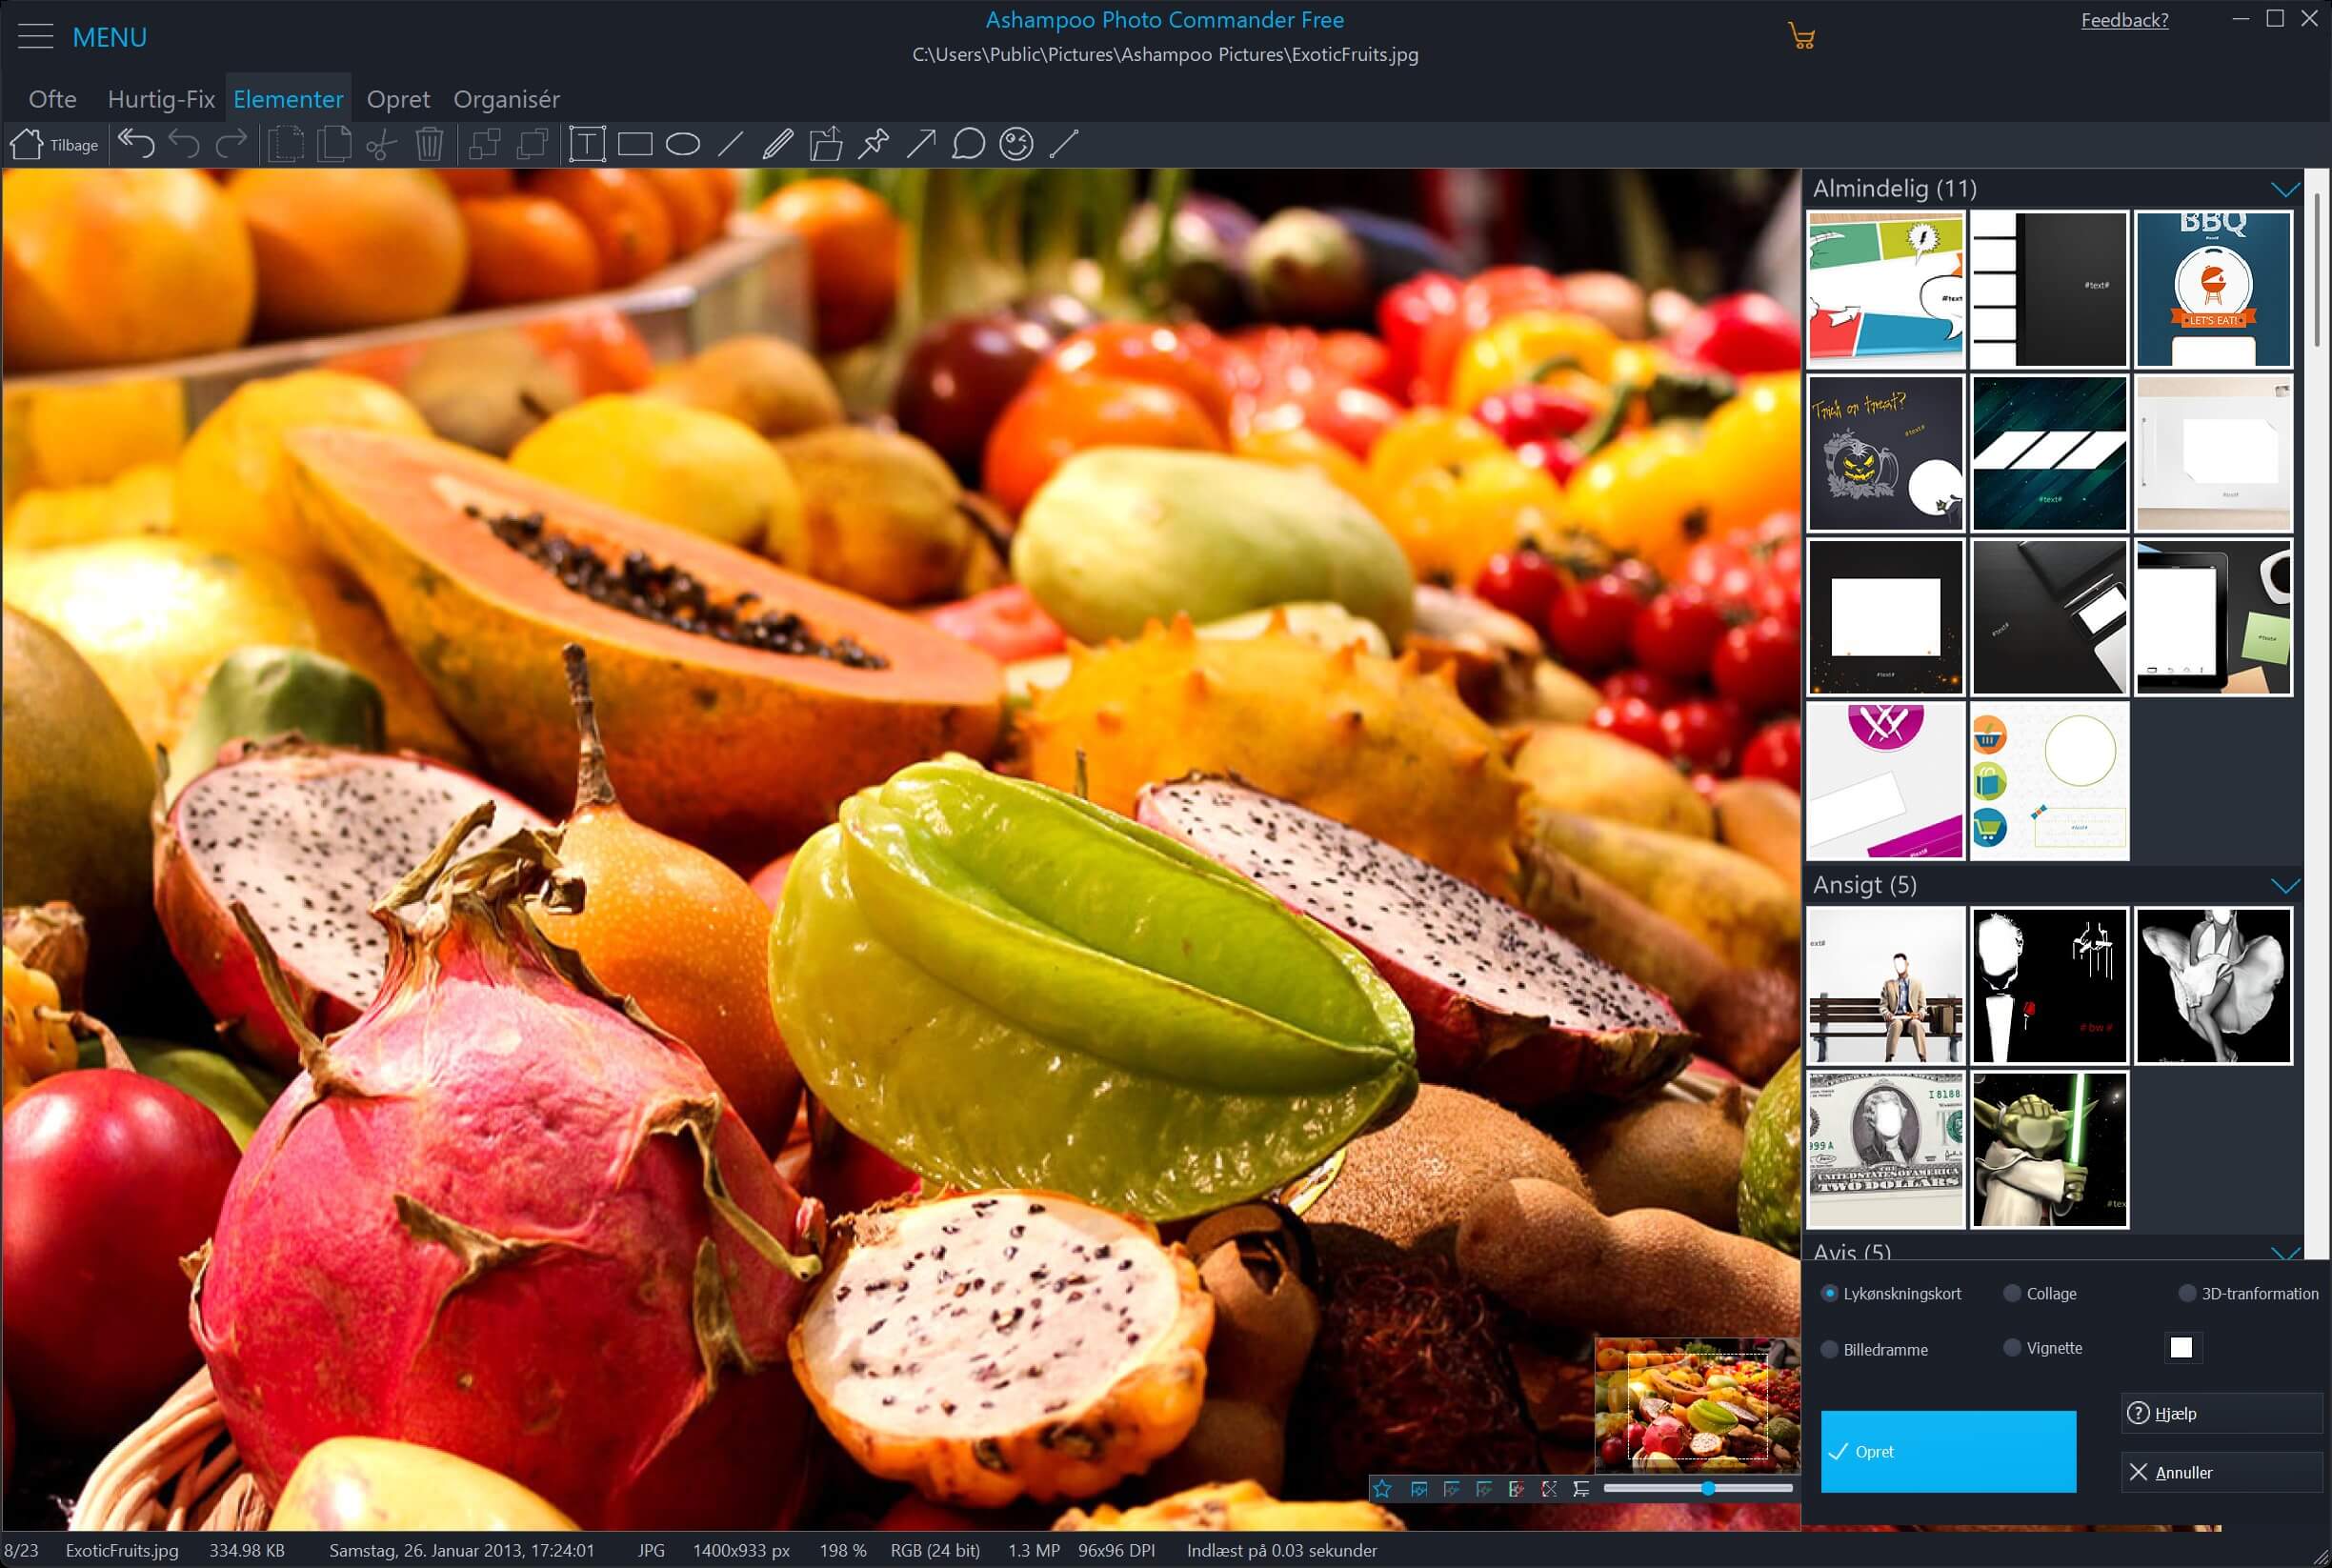Enable the Vignette radio option
Screen dimensions: 2332x1568
tap(2012, 1348)
